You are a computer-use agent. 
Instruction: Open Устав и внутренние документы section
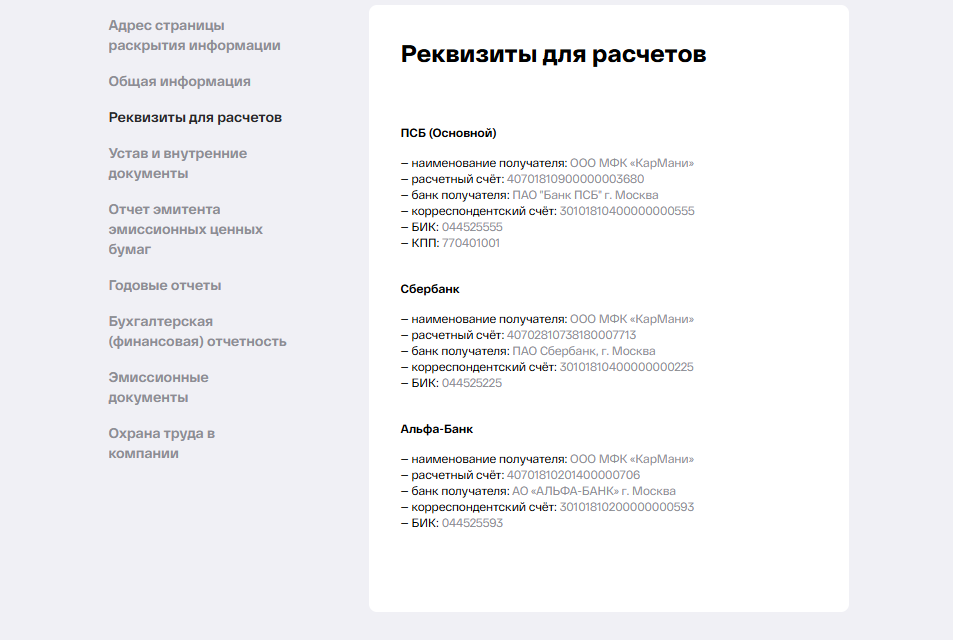click(x=177, y=163)
